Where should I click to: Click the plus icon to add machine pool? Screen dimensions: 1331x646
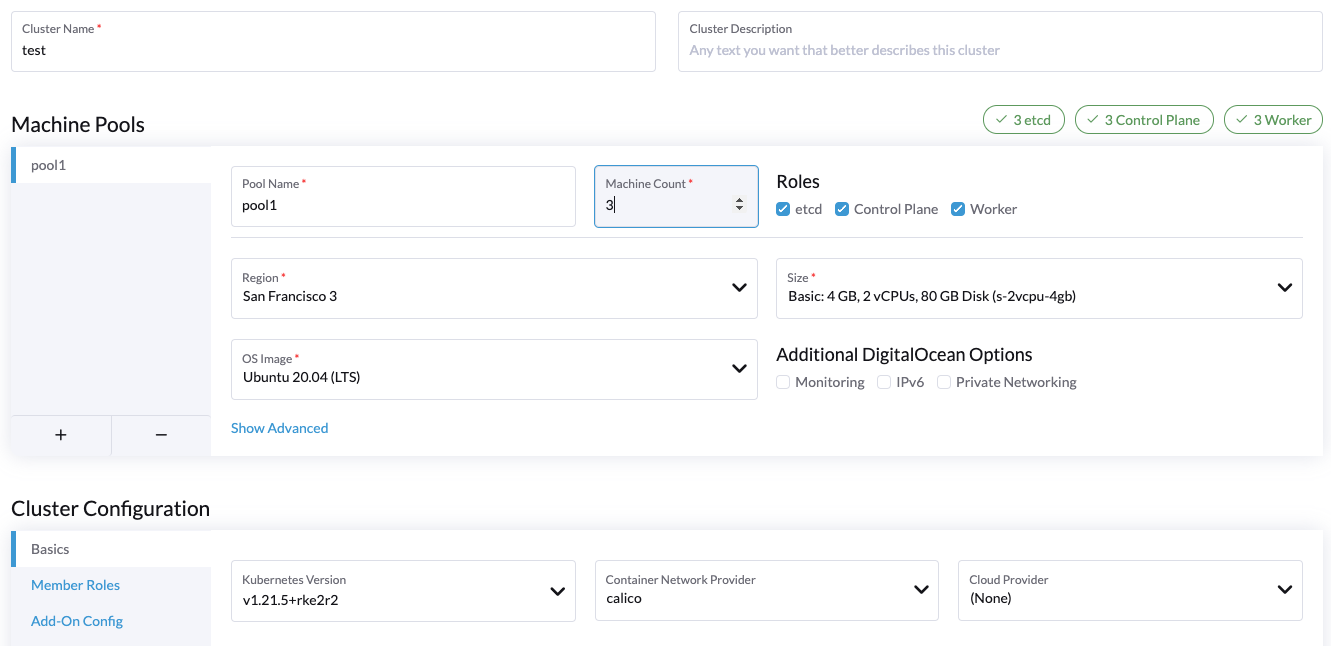click(x=60, y=435)
